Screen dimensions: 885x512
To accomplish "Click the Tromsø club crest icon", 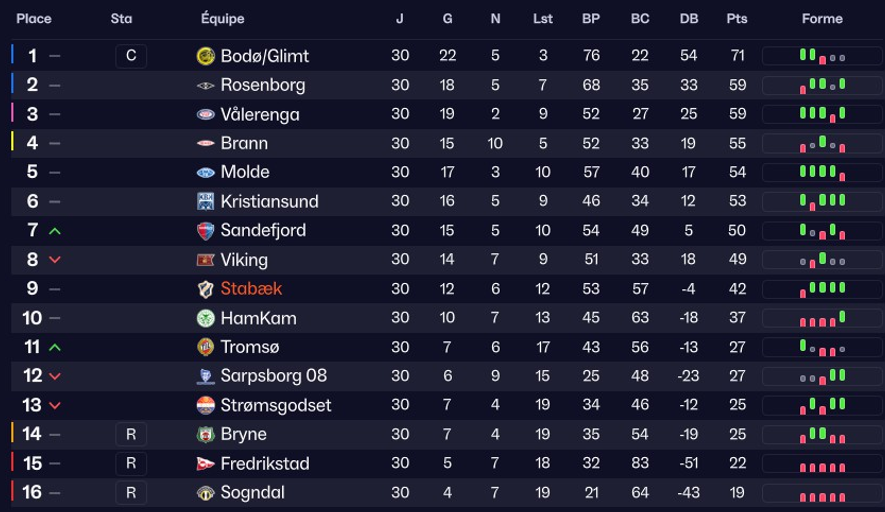I will (x=206, y=347).
